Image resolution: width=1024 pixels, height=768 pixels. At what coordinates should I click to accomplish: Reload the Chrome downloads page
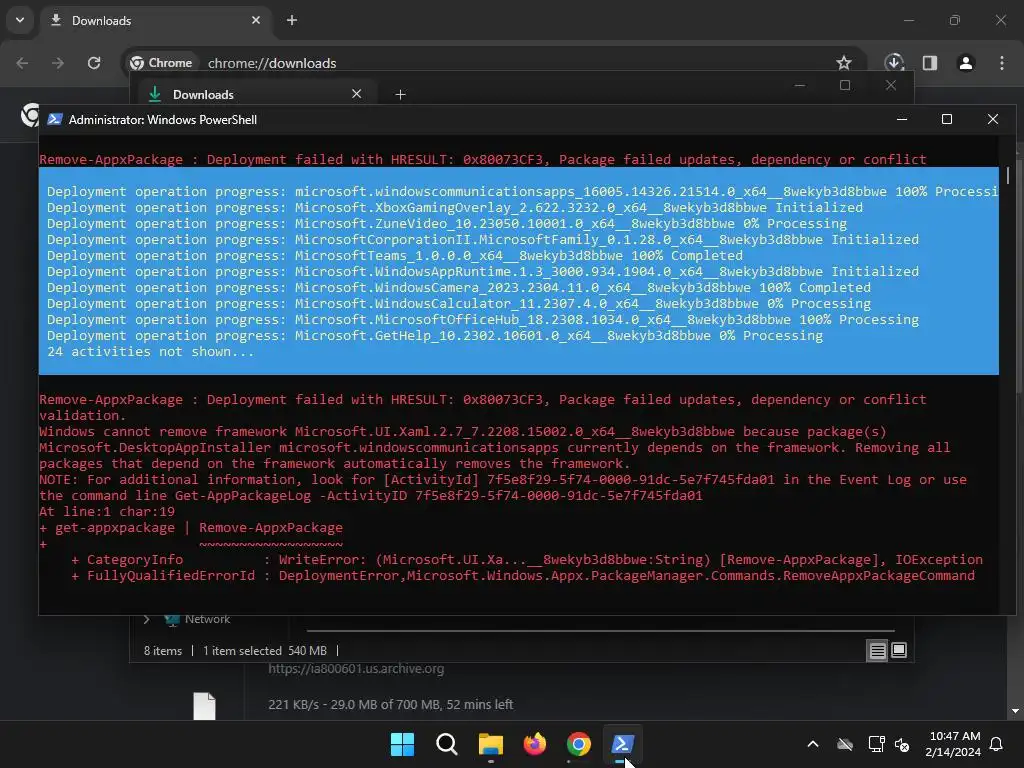pos(94,63)
